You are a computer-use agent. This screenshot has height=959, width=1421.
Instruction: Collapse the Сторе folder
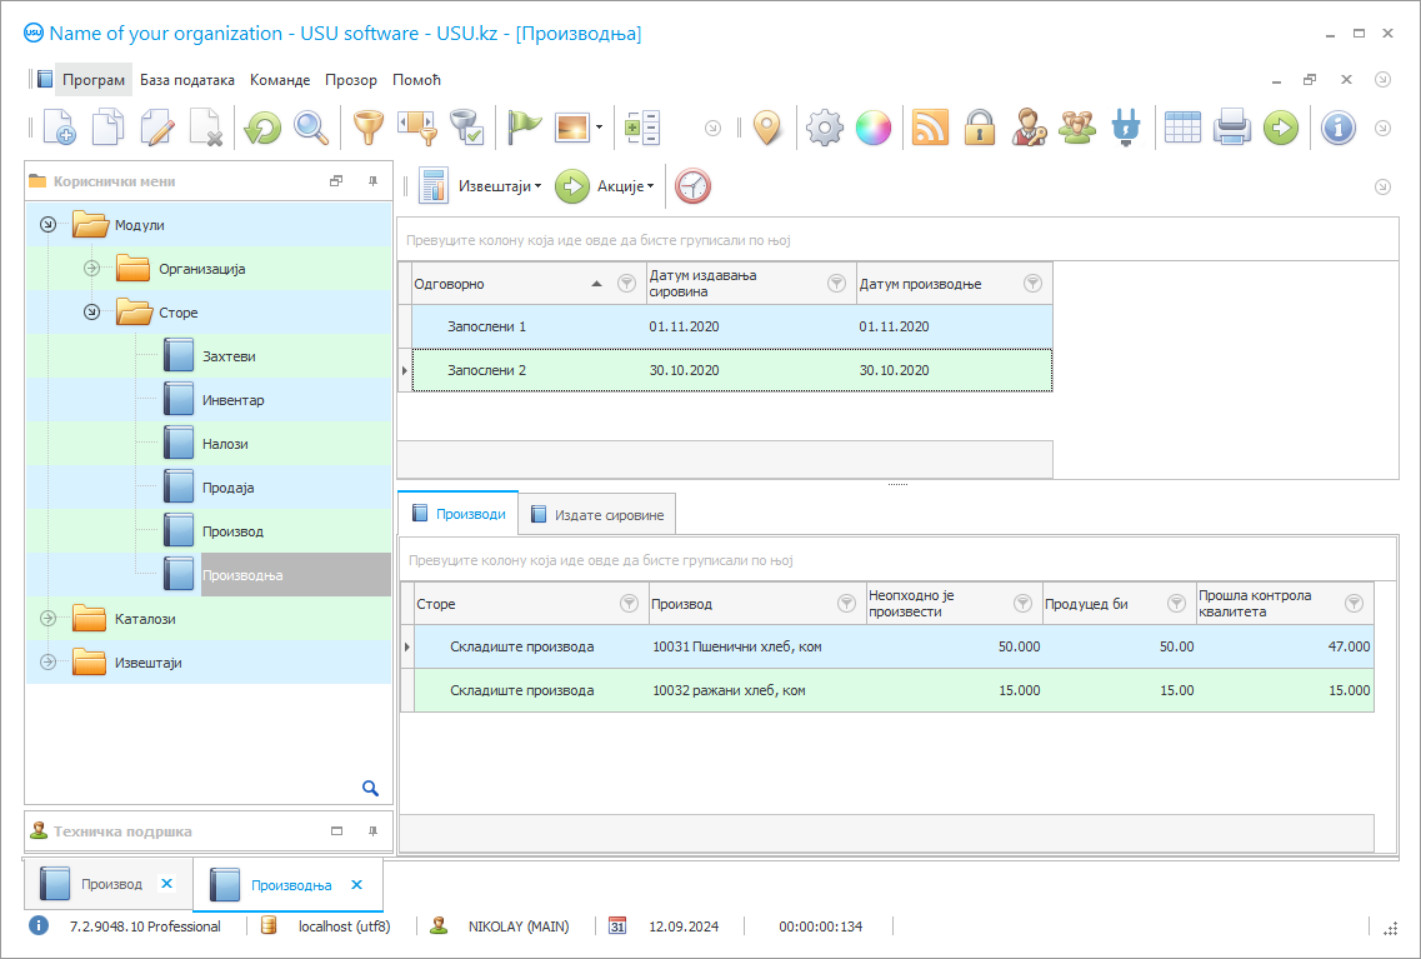pyautogui.click(x=92, y=312)
